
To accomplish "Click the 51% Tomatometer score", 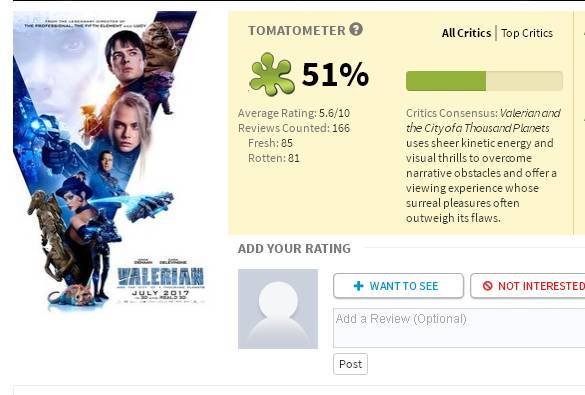I will pos(335,75).
